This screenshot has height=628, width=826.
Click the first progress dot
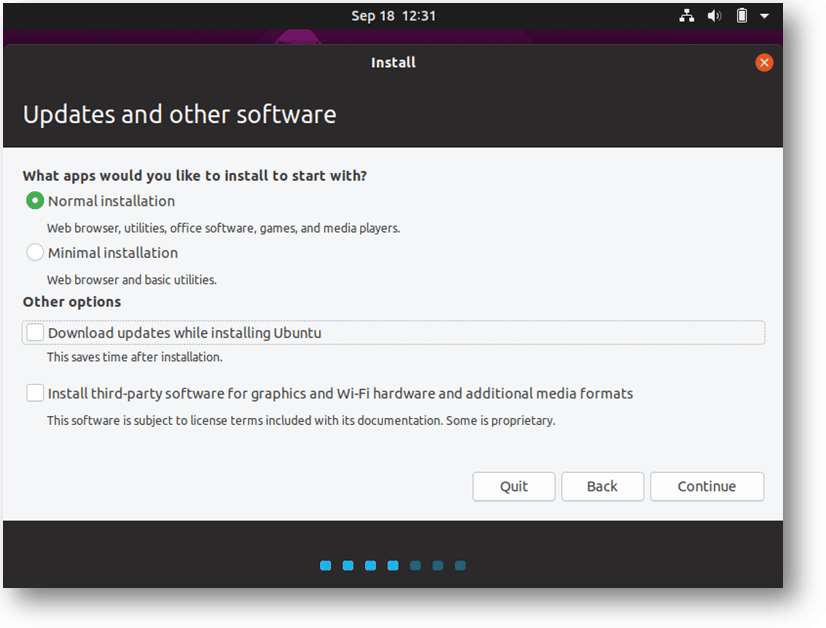click(326, 565)
